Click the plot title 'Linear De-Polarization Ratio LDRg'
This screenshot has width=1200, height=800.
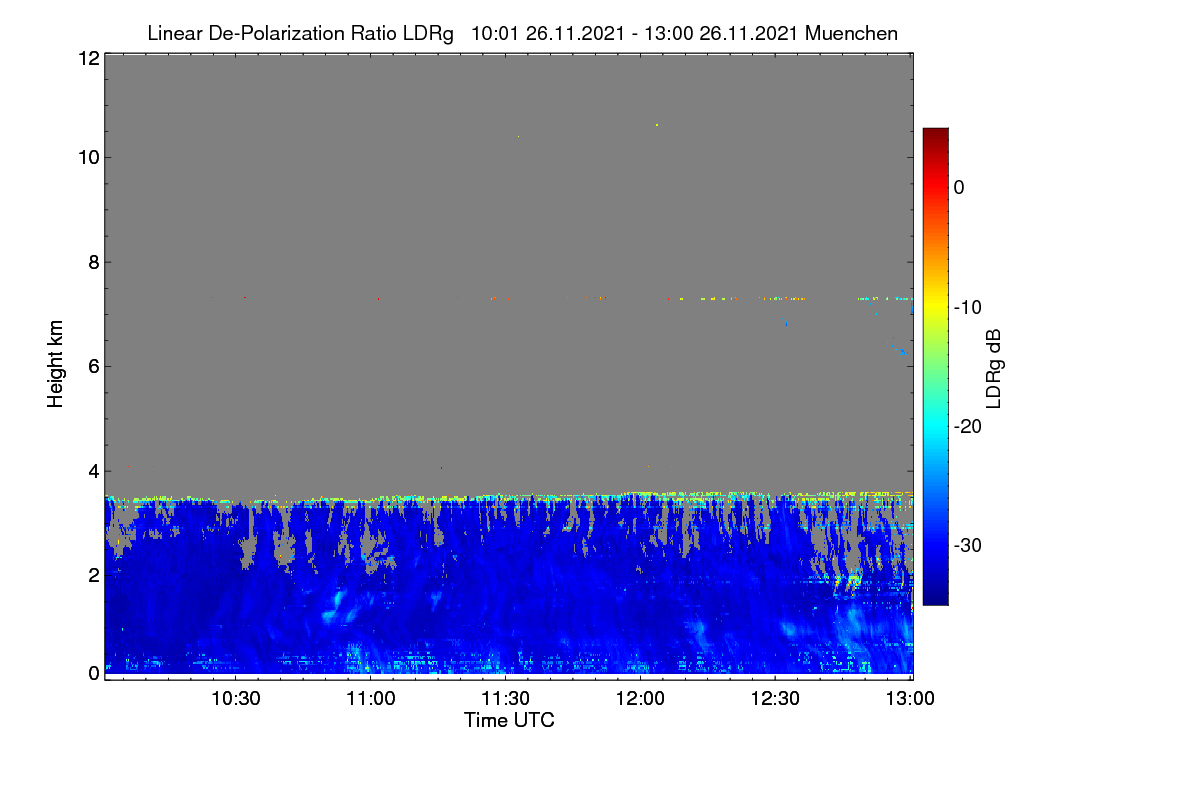coord(300,33)
